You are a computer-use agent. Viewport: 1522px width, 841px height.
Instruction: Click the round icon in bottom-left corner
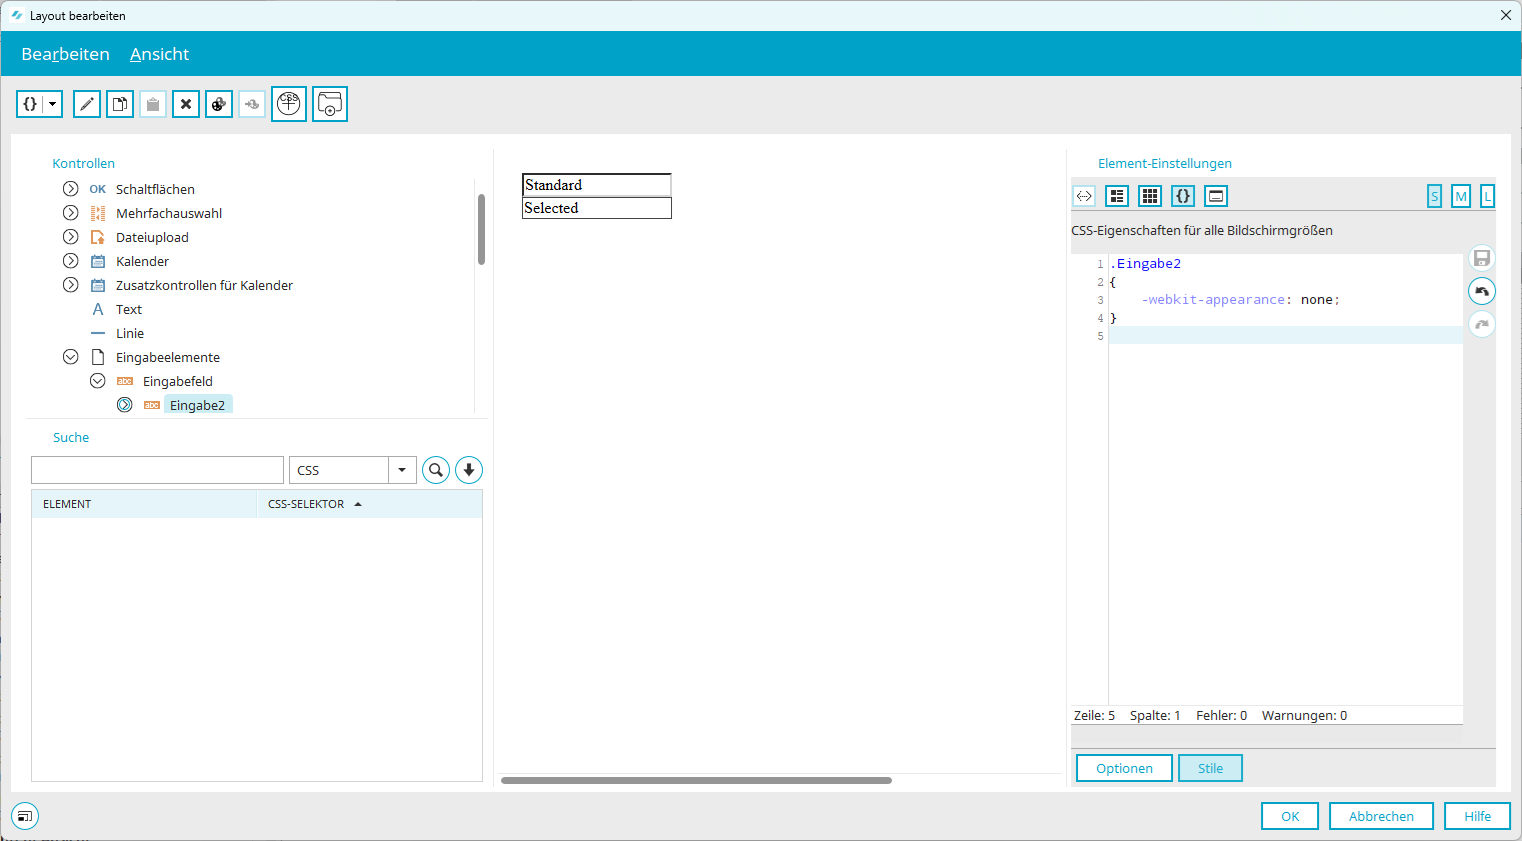tap(25, 816)
